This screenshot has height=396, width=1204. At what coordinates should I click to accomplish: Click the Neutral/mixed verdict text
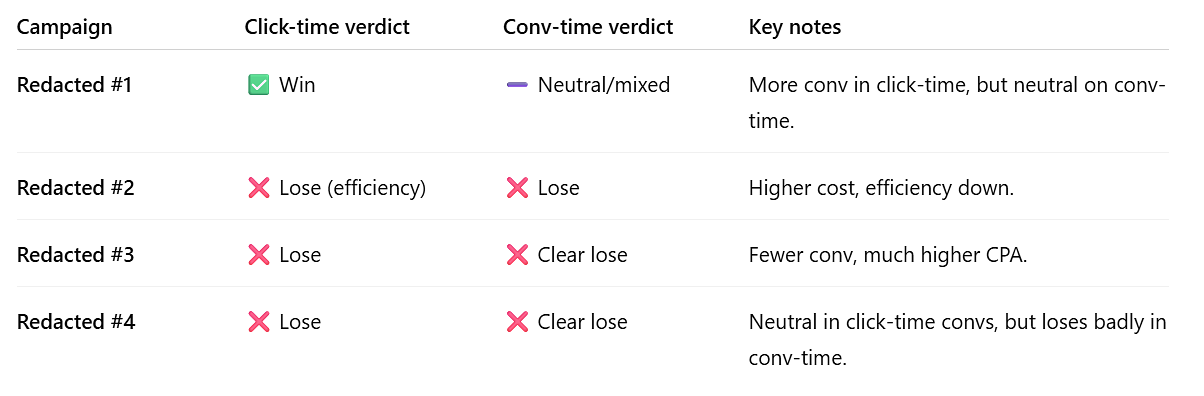point(604,86)
